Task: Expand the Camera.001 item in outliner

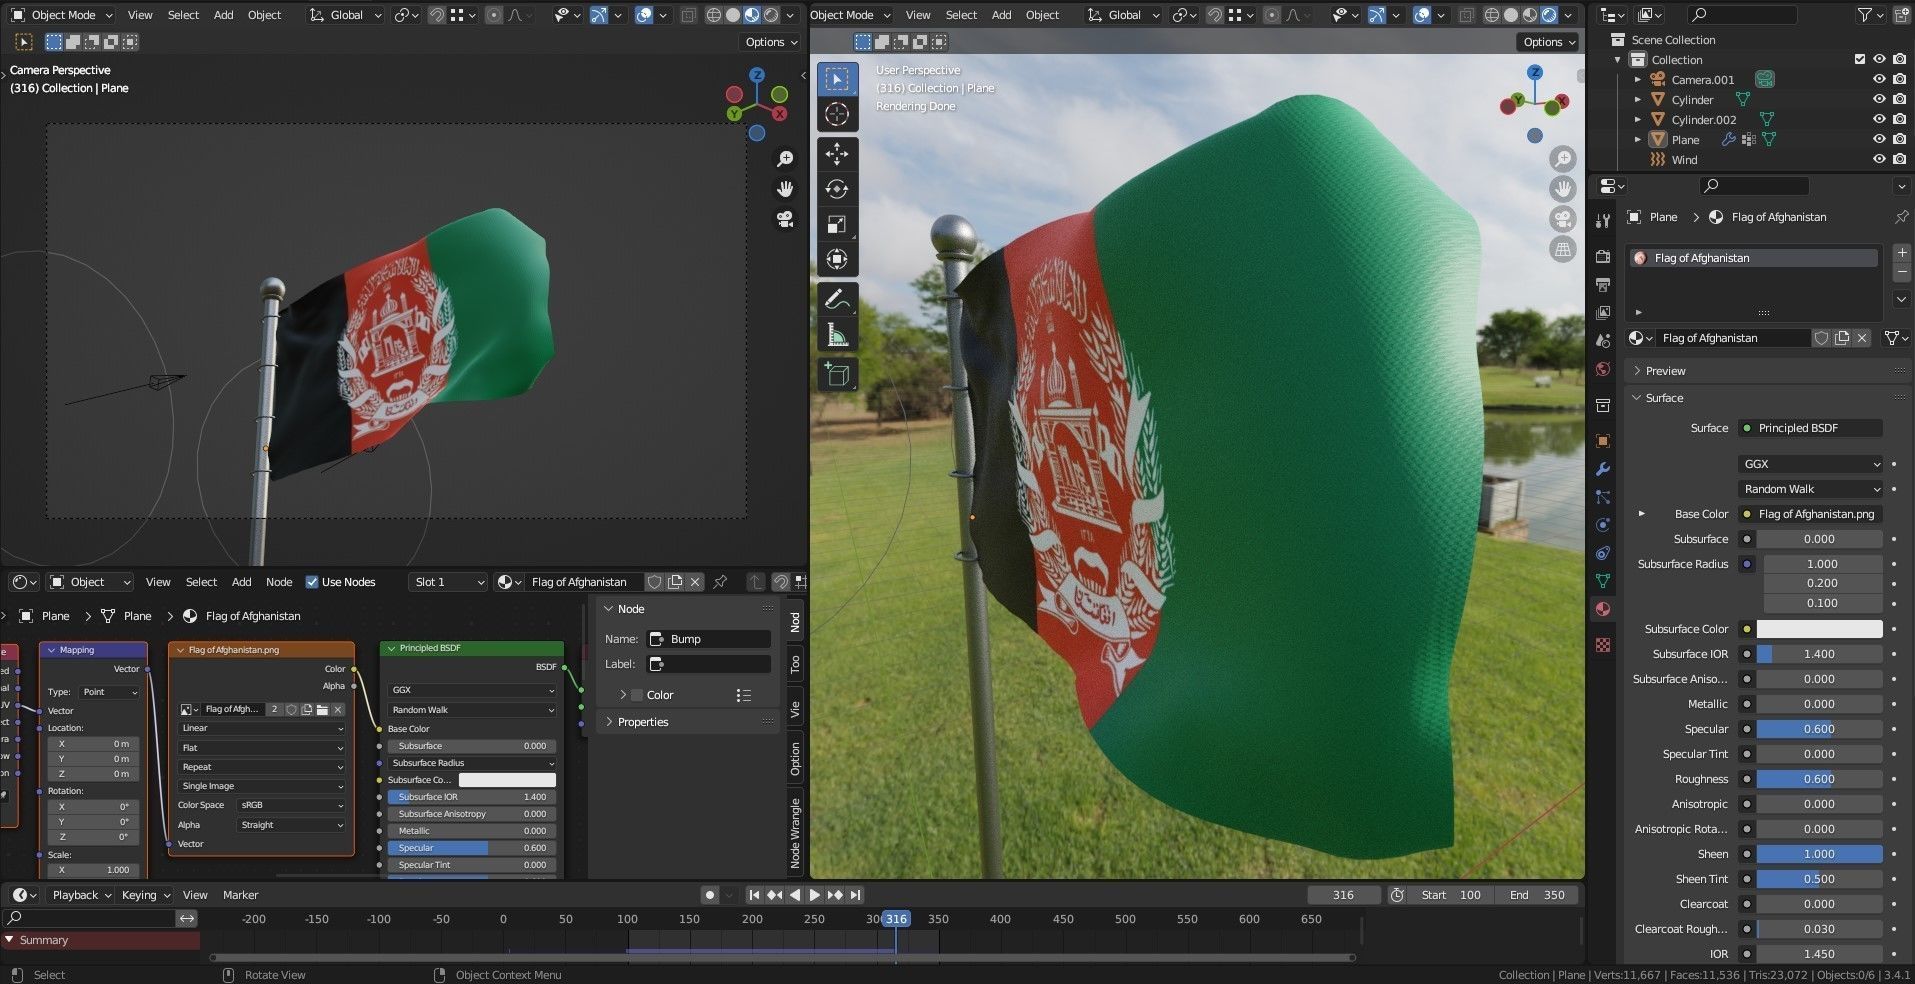Action: pos(1637,79)
